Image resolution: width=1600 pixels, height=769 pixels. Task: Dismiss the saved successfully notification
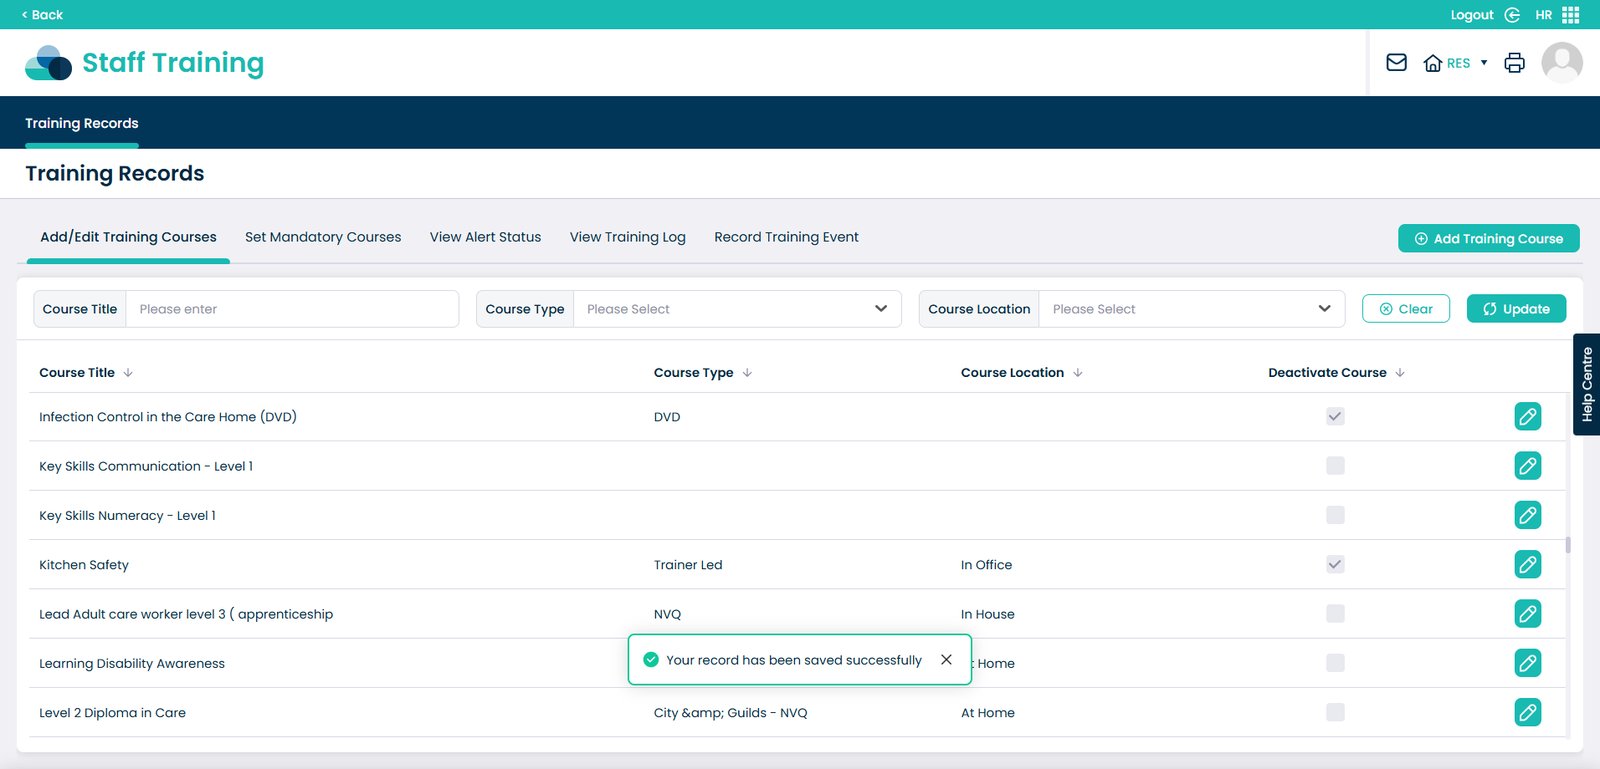[946, 660]
